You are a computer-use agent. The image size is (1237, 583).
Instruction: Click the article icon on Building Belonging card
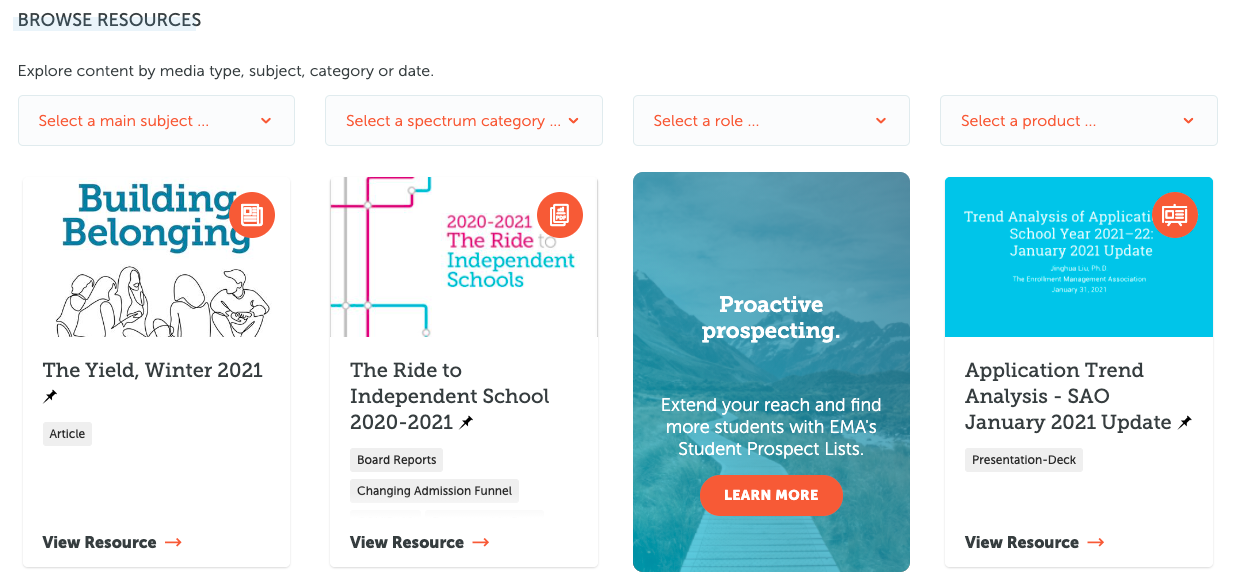tap(252, 215)
